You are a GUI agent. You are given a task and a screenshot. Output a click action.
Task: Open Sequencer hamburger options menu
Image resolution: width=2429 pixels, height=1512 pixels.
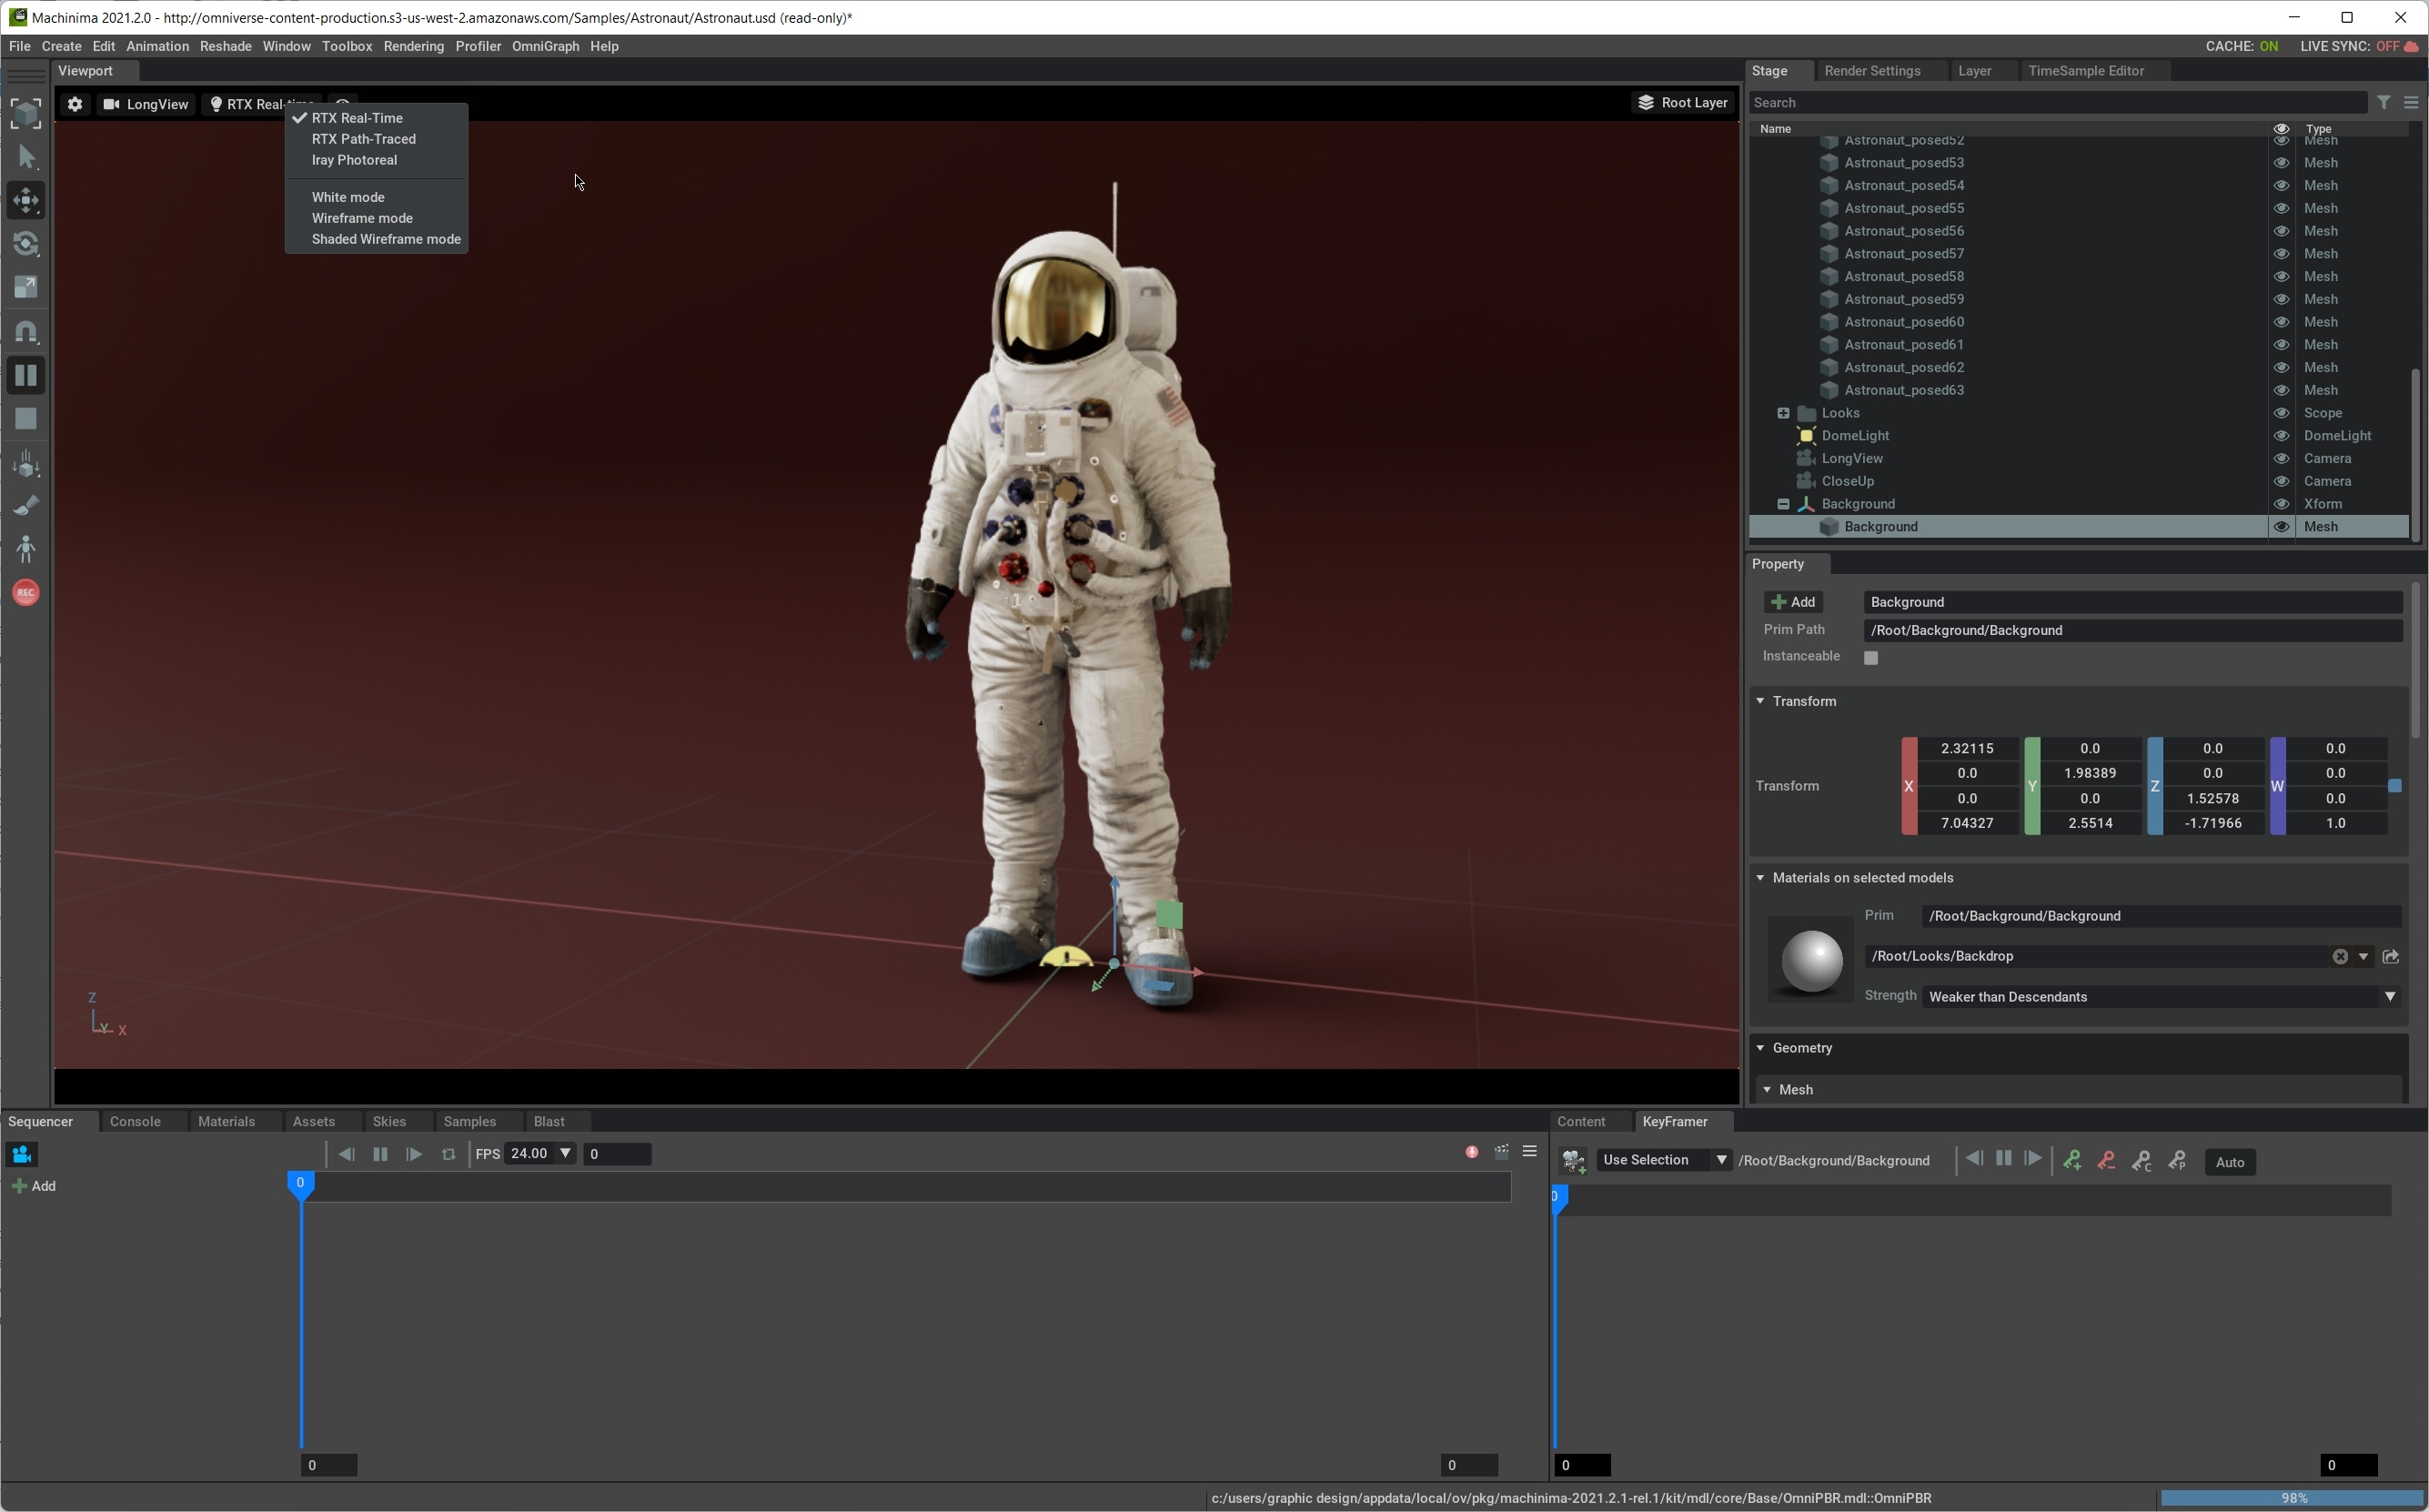(1529, 1152)
